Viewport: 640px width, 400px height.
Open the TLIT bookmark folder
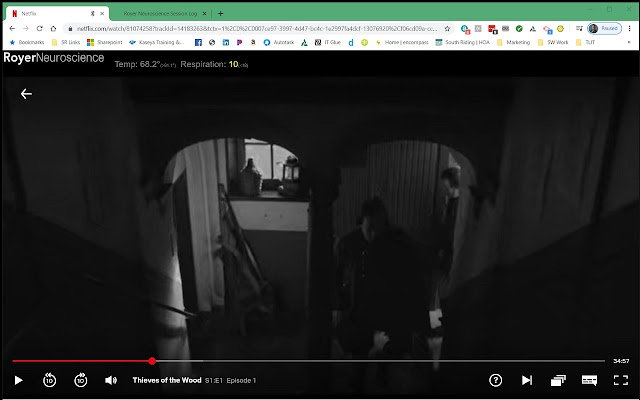point(585,42)
